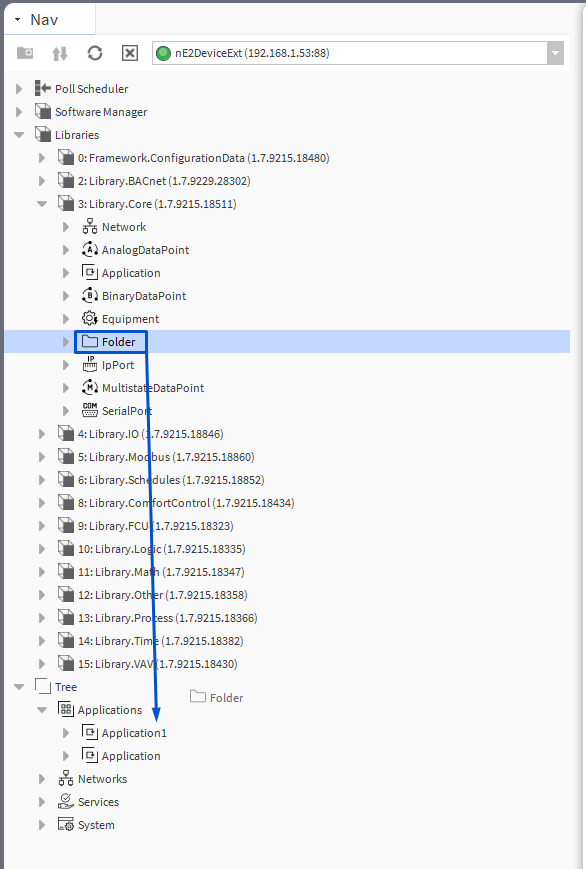The width and height of the screenshot is (586, 869).
Task: Select the BinaryDataPoint label
Action: pyautogui.click(x=144, y=296)
